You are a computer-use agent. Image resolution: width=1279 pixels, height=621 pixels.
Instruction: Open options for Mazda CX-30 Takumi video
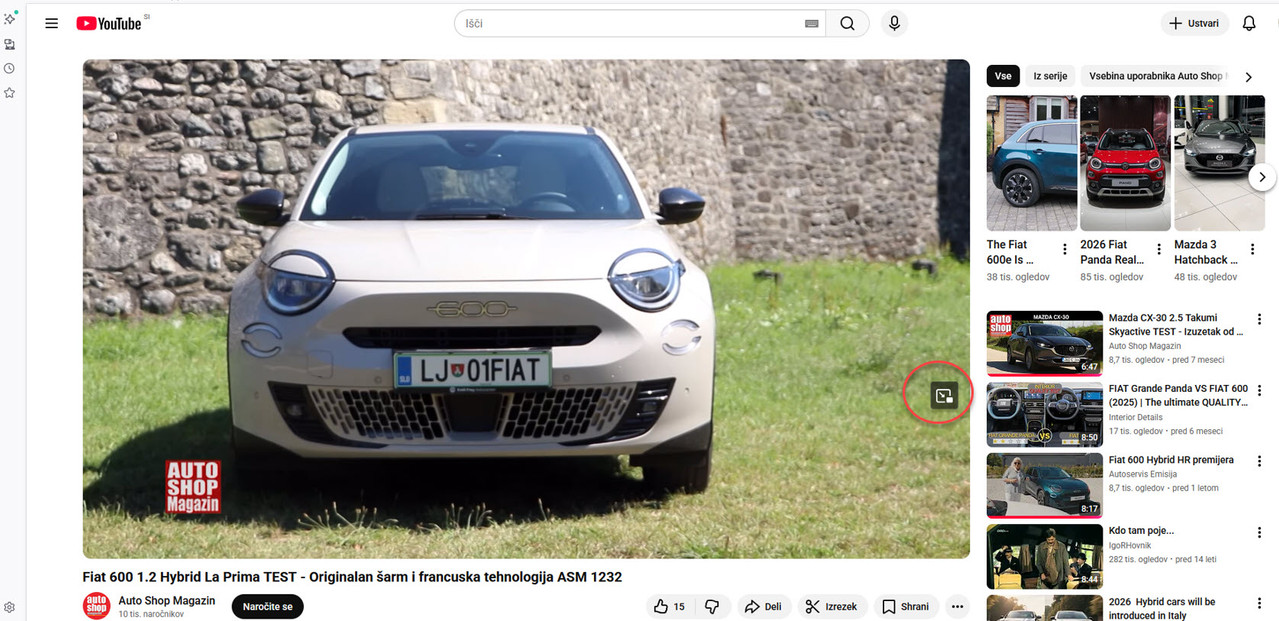[1259, 320]
